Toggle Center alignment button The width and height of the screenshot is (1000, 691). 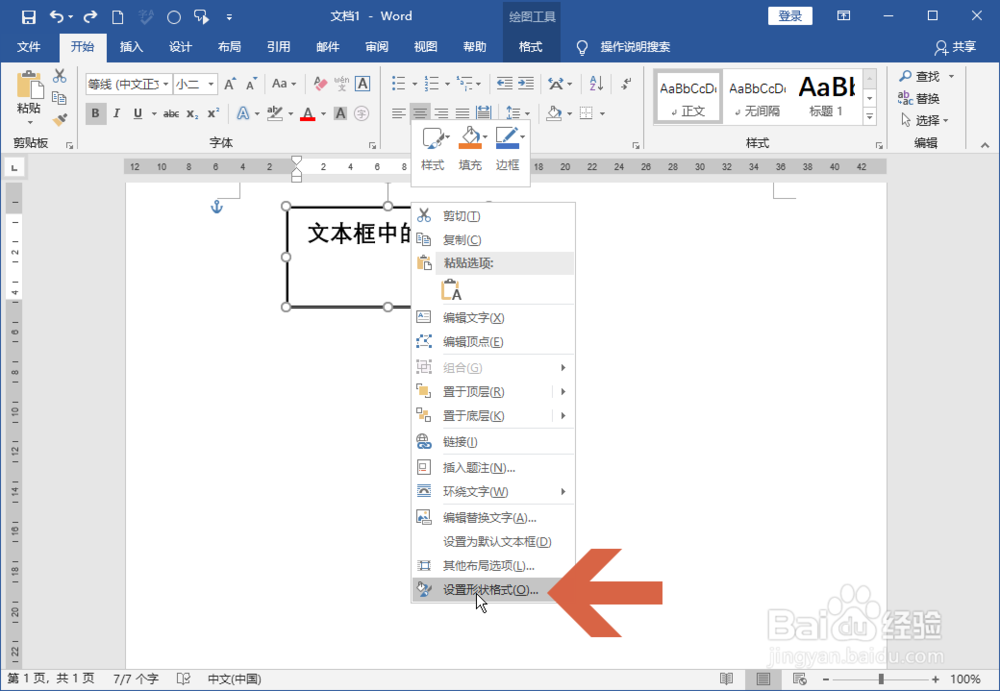pos(420,114)
